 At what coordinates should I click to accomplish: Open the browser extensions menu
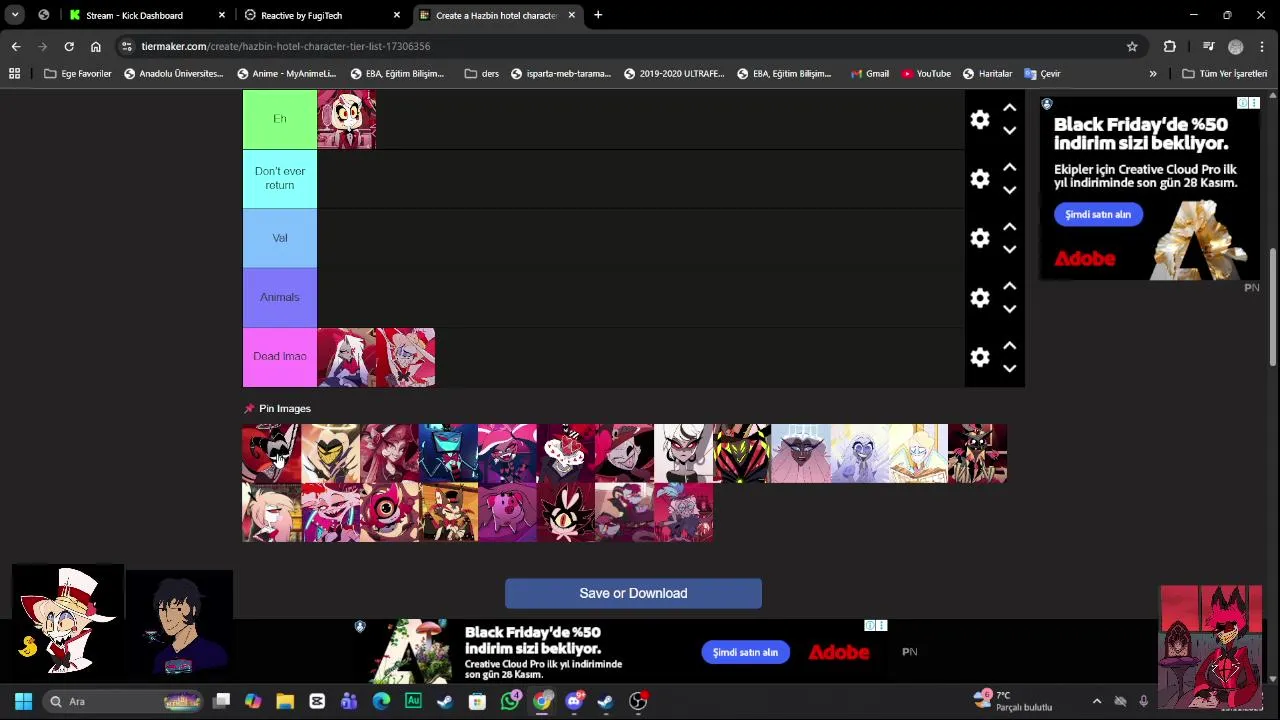coord(1169,46)
